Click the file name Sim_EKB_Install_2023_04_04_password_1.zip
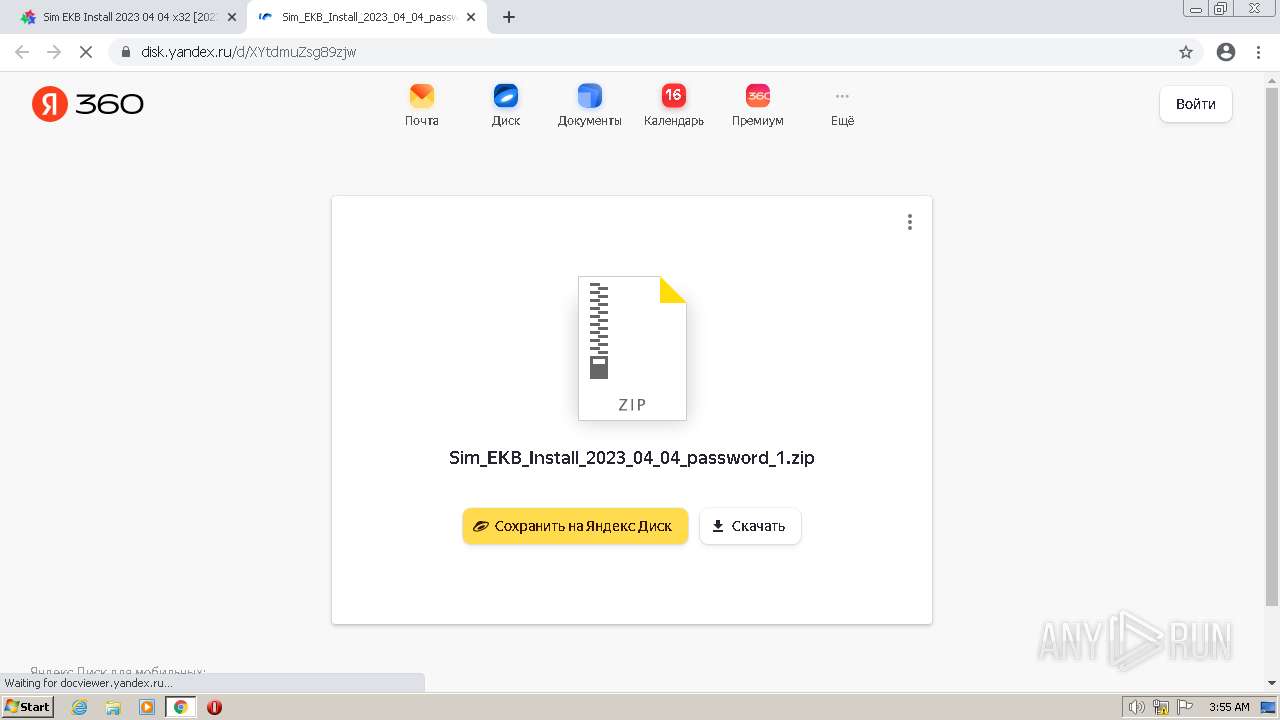Viewport: 1280px width, 720px height. click(632, 458)
